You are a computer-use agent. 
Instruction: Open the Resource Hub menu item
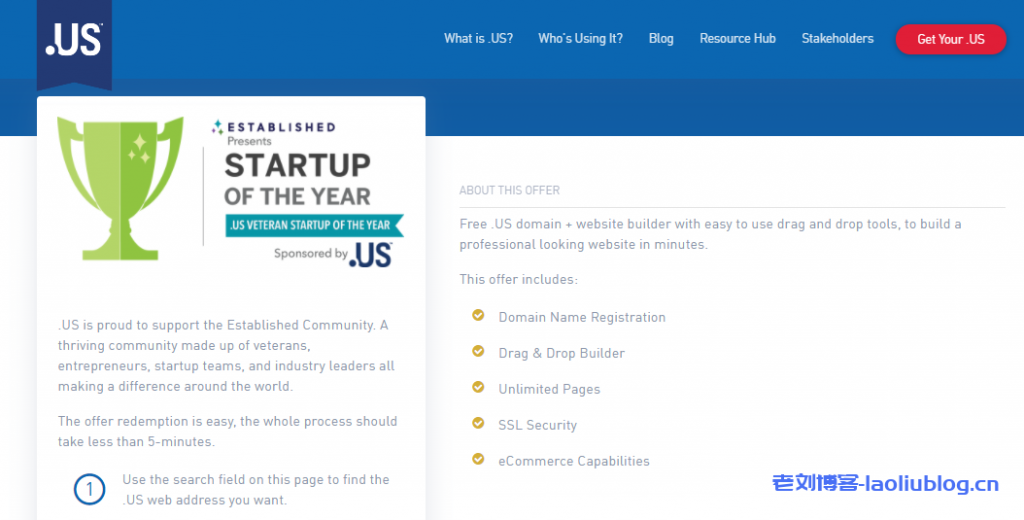click(x=737, y=39)
